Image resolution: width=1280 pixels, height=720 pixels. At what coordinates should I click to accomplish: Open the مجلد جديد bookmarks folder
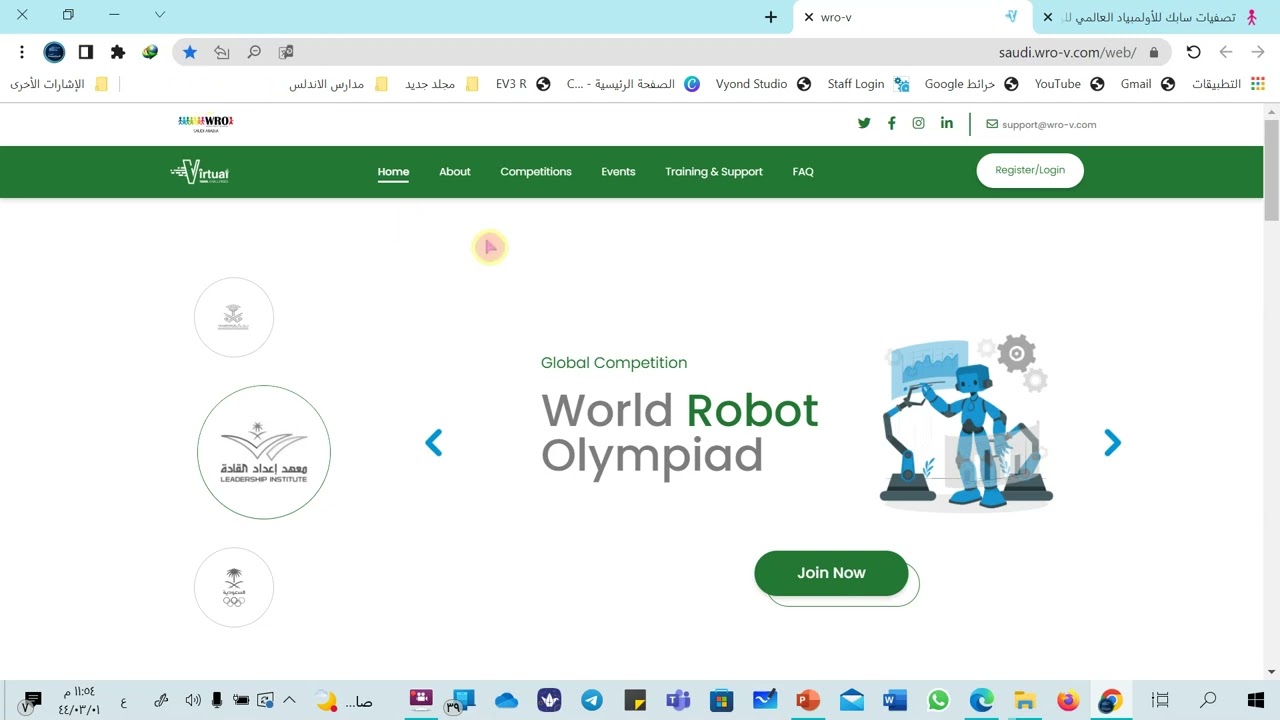[x=441, y=84]
